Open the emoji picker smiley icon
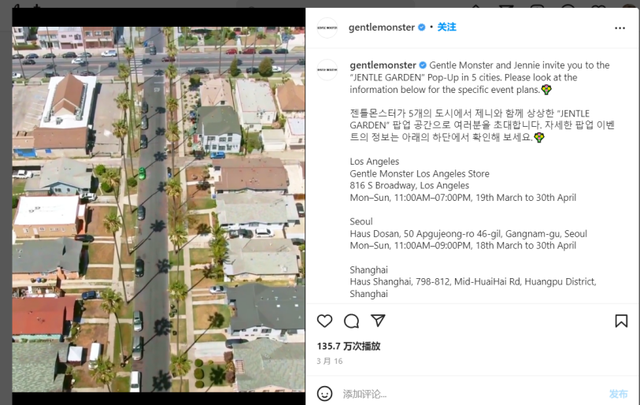The width and height of the screenshot is (640, 405). (324, 394)
